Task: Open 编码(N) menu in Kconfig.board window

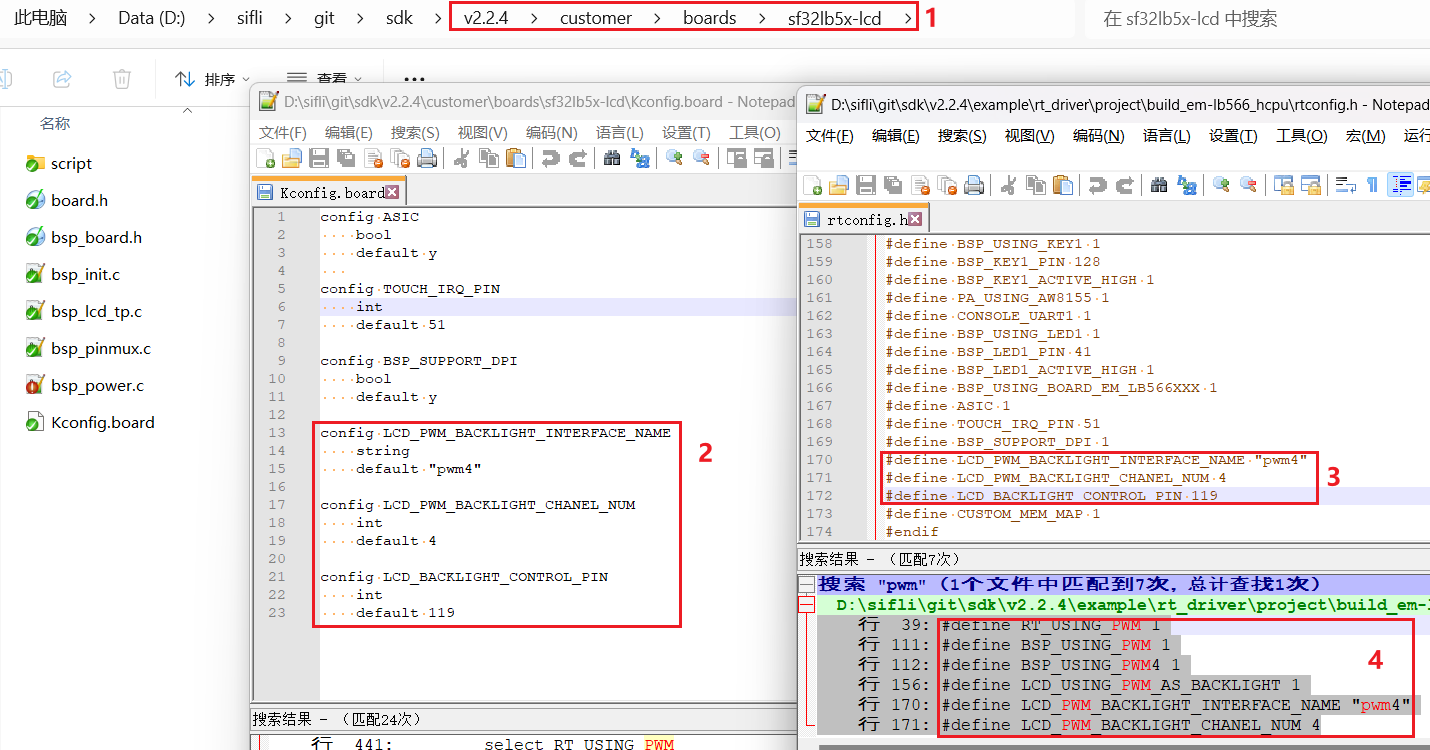Action: (552, 132)
